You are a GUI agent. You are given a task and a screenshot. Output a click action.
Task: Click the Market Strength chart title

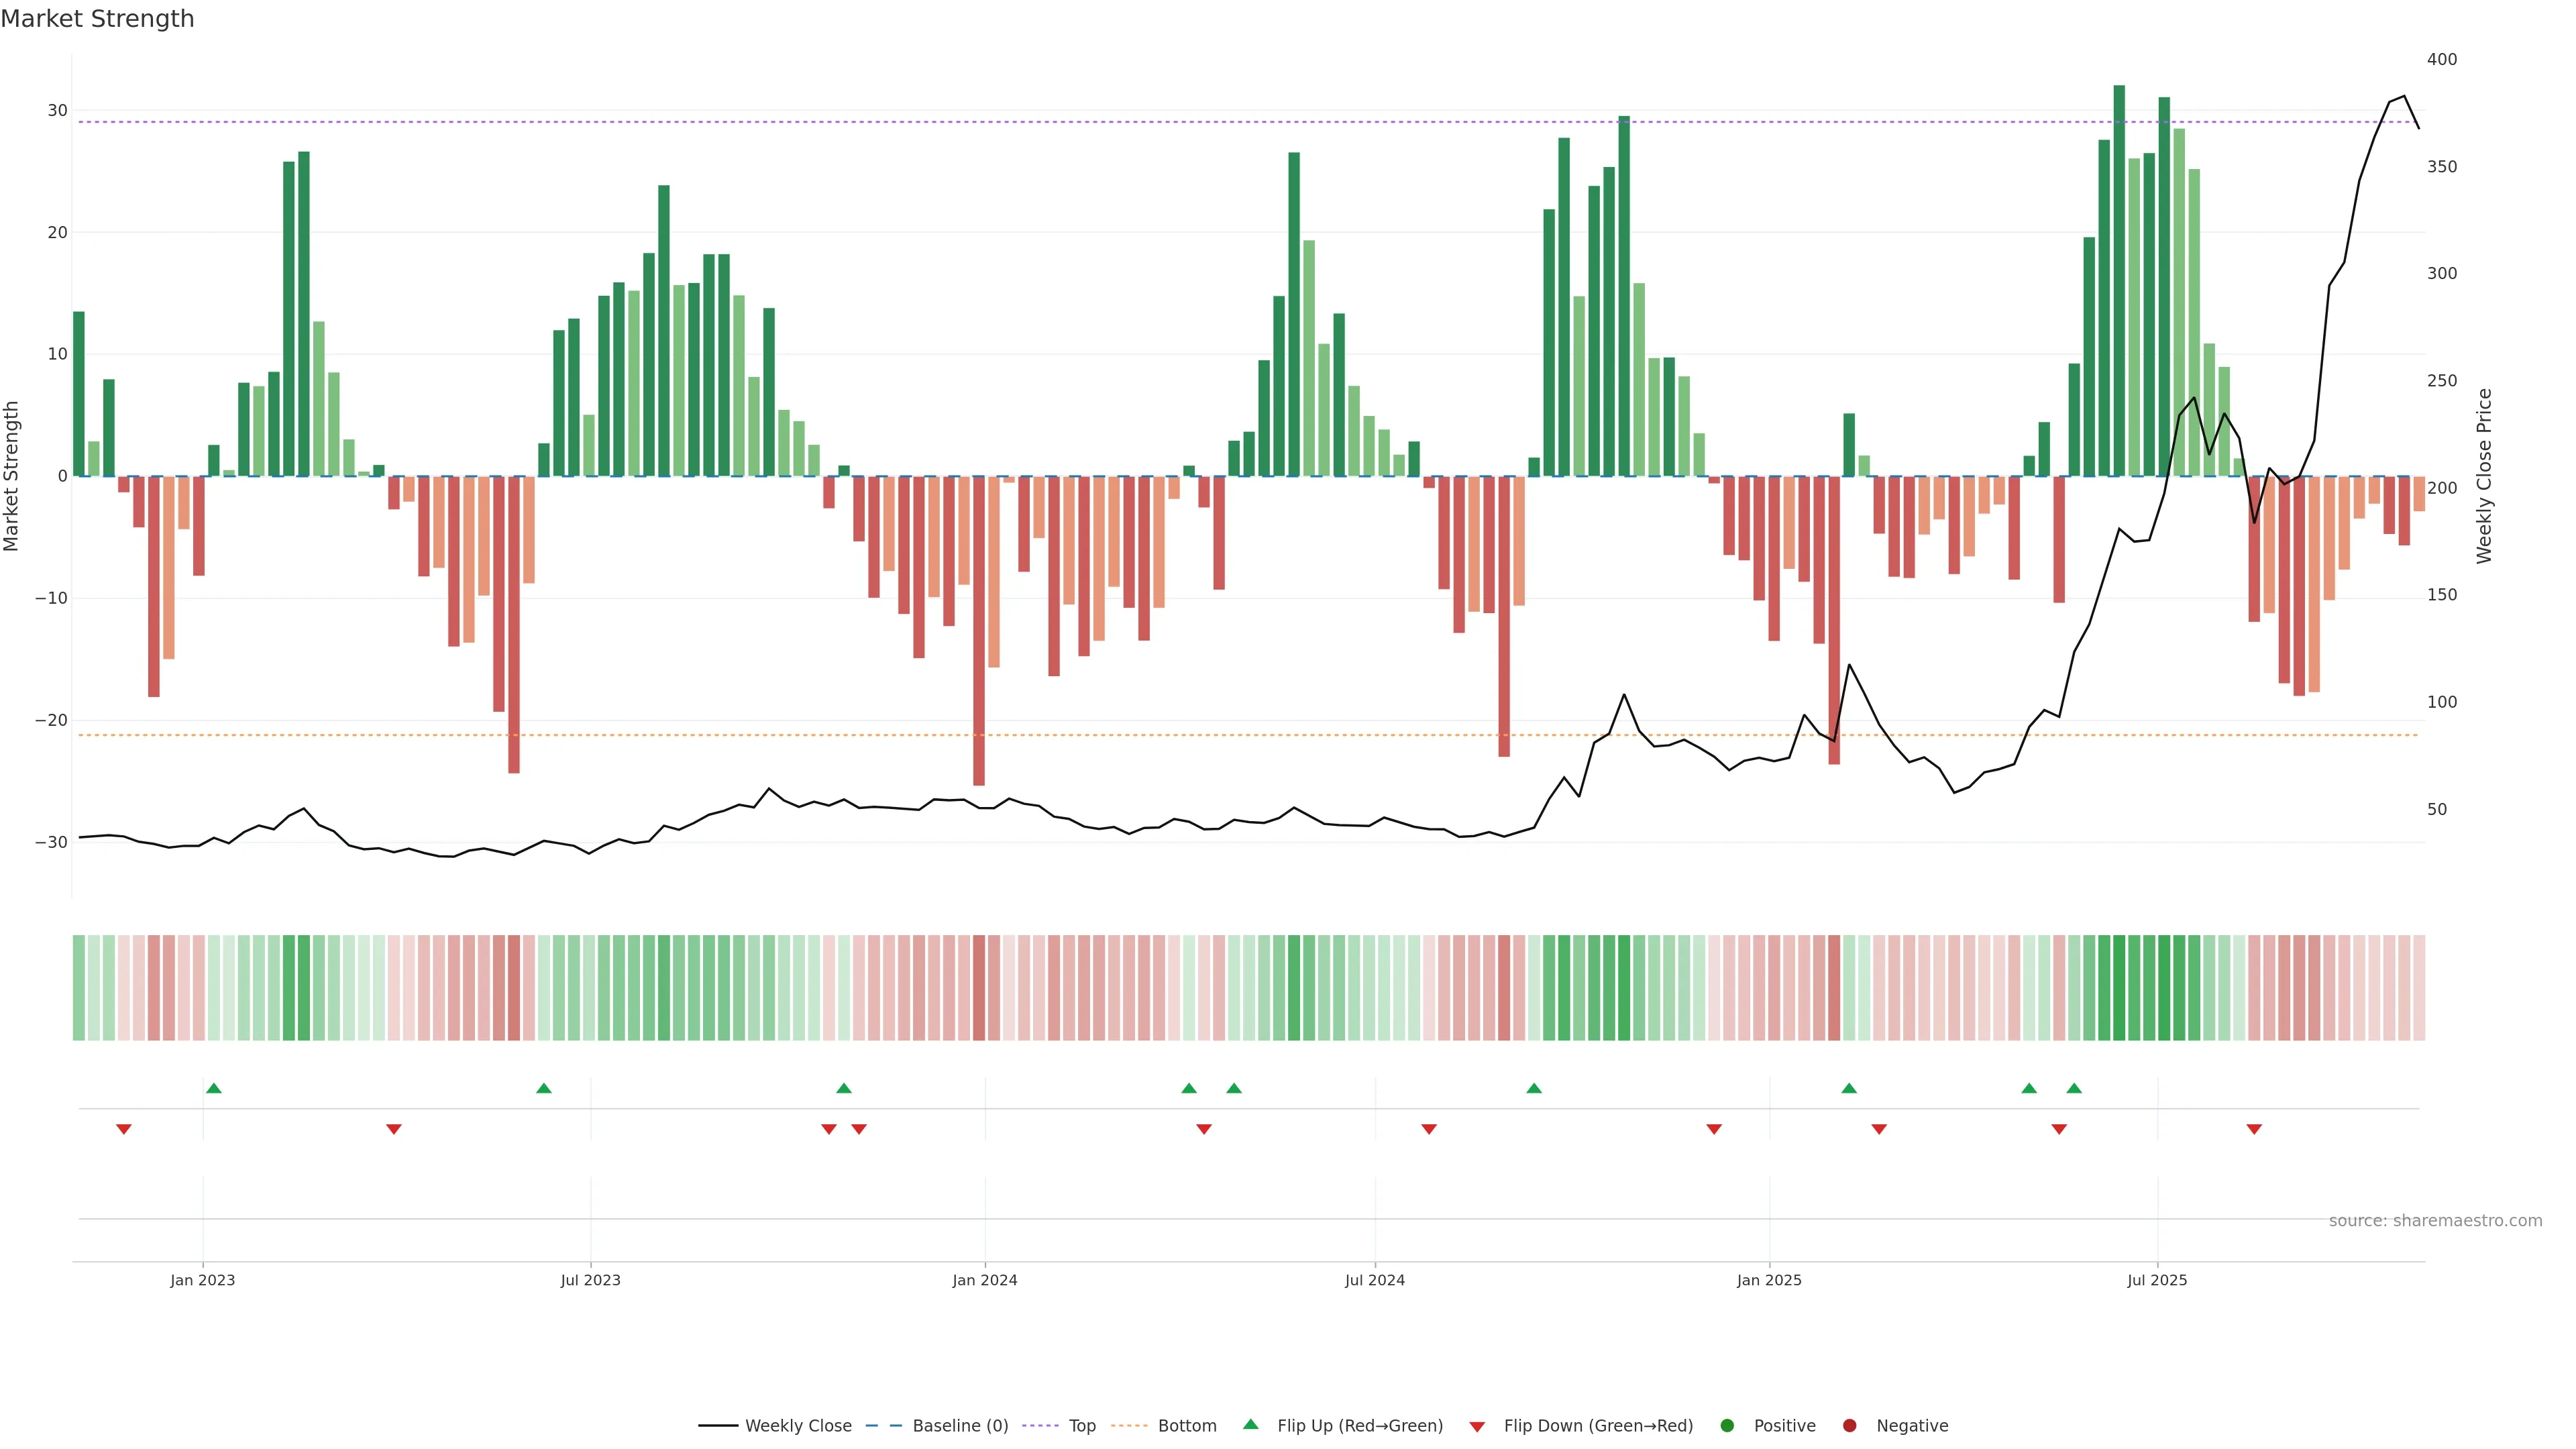(97, 19)
